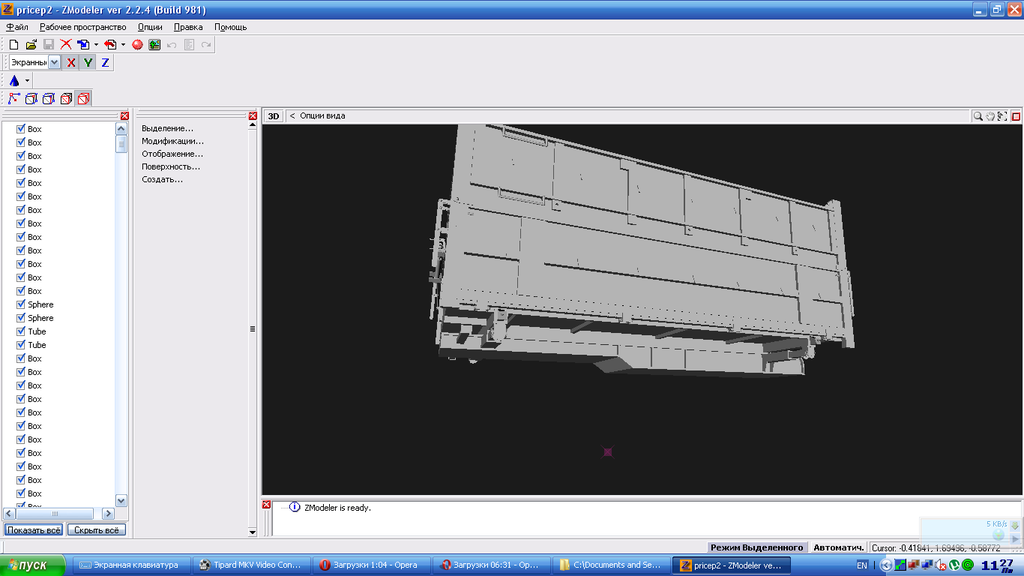Toggle the topmost Box checkbox

click(20, 129)
